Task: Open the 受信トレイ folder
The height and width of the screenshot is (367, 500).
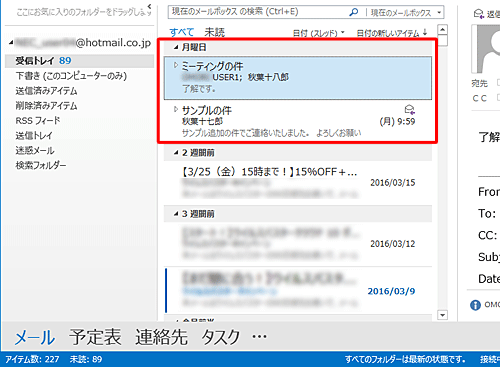Action: point(79,61)
